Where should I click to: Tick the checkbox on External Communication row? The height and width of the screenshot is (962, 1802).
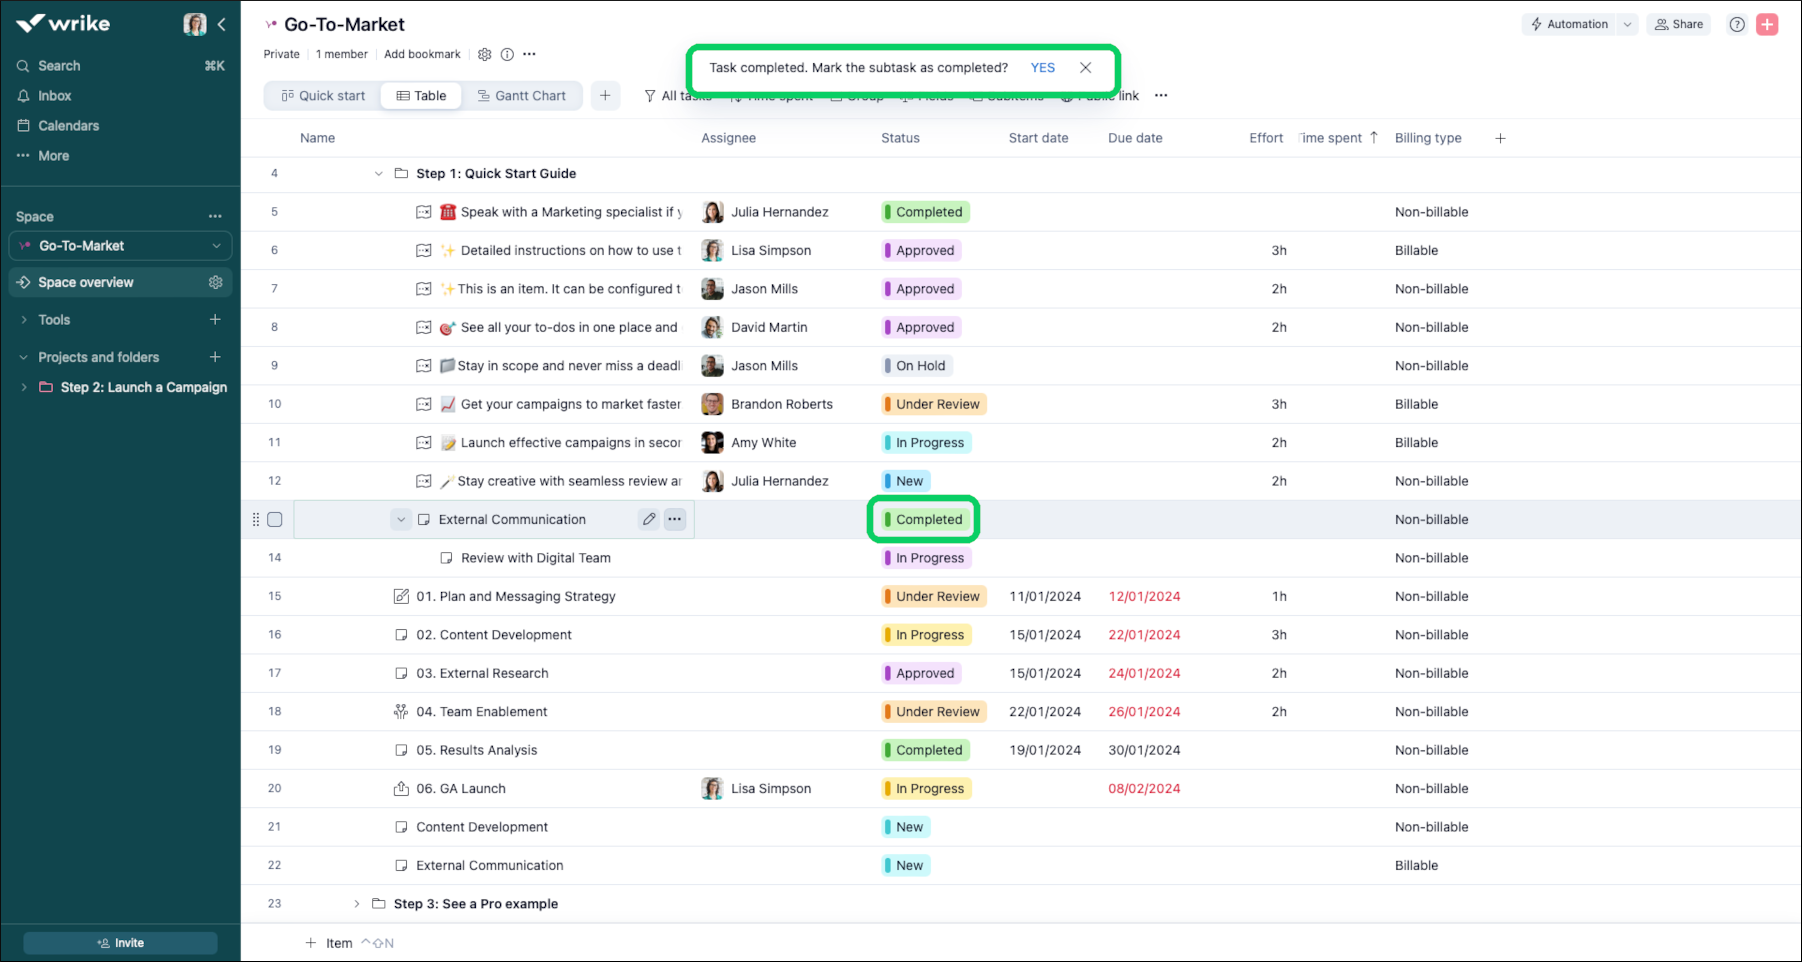click(x=275, y=520)
